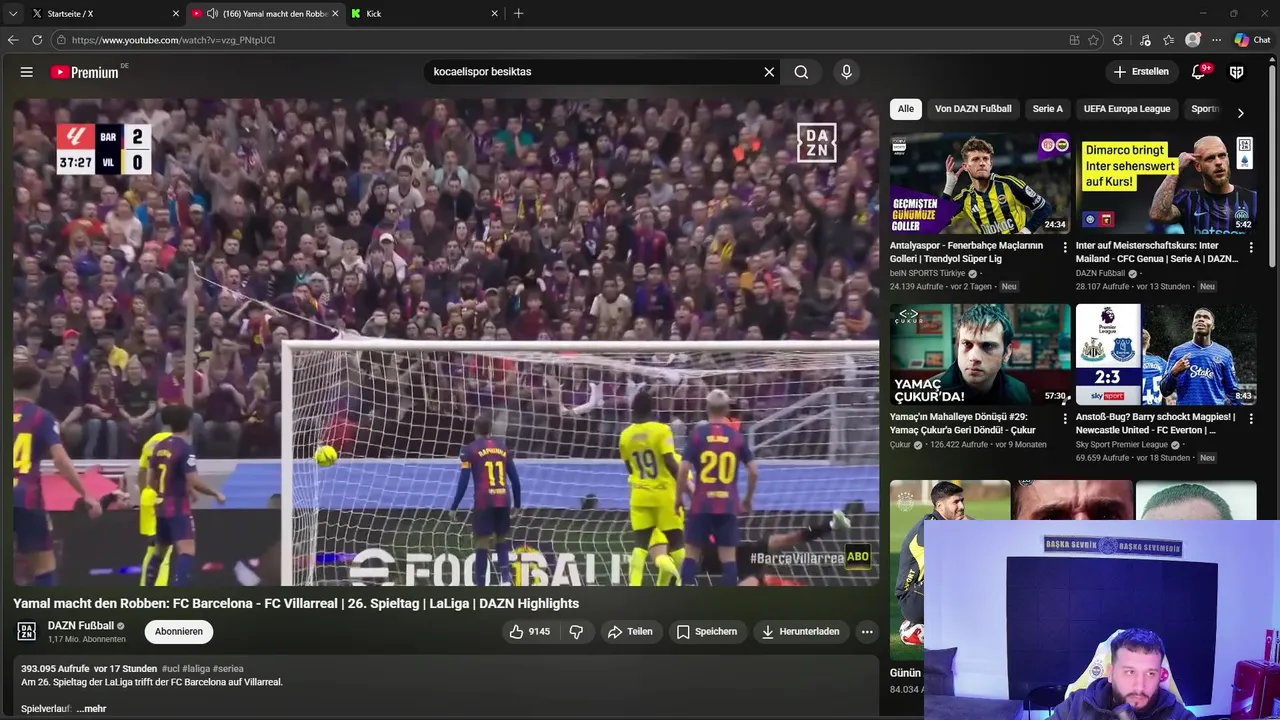Open the favorites list icon
The width and height of the screenshot is (1280, 720).
coord(1168,40)
